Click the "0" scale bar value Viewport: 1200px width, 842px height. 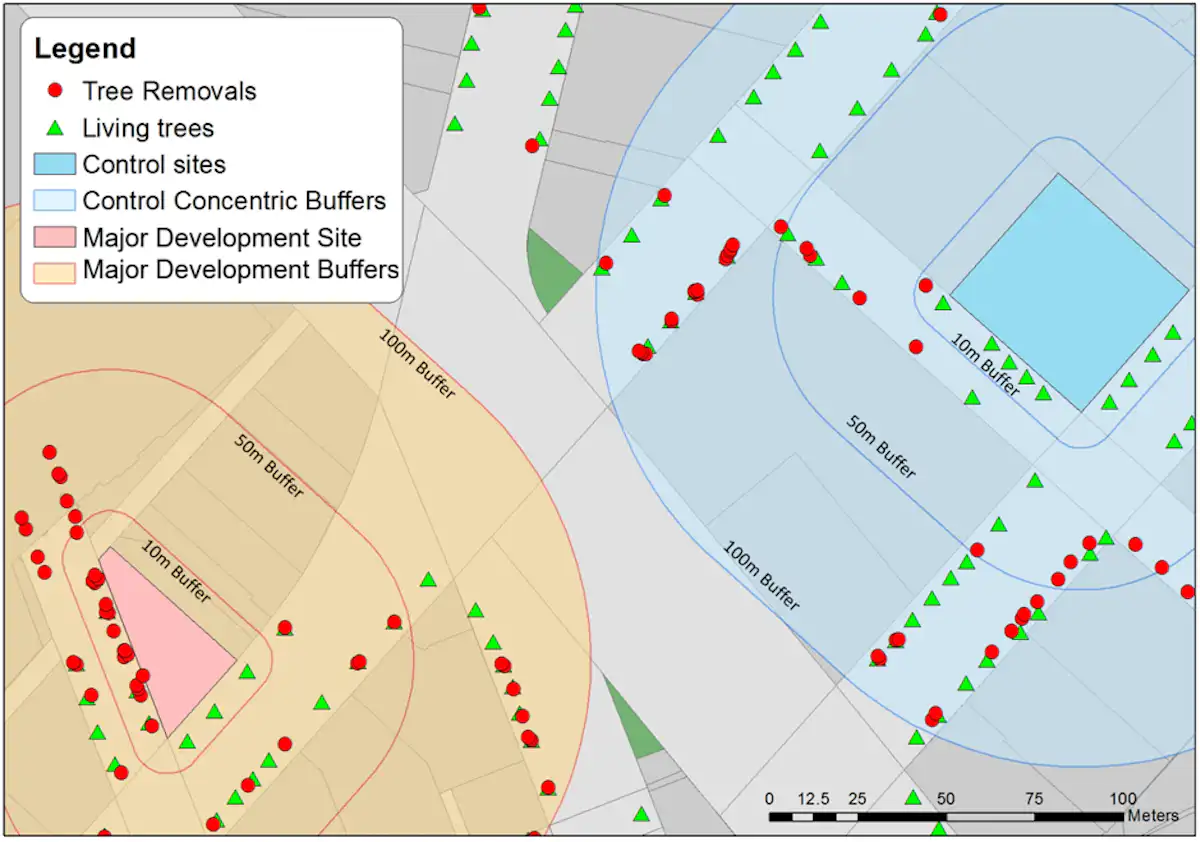click(x=769, y=799)
